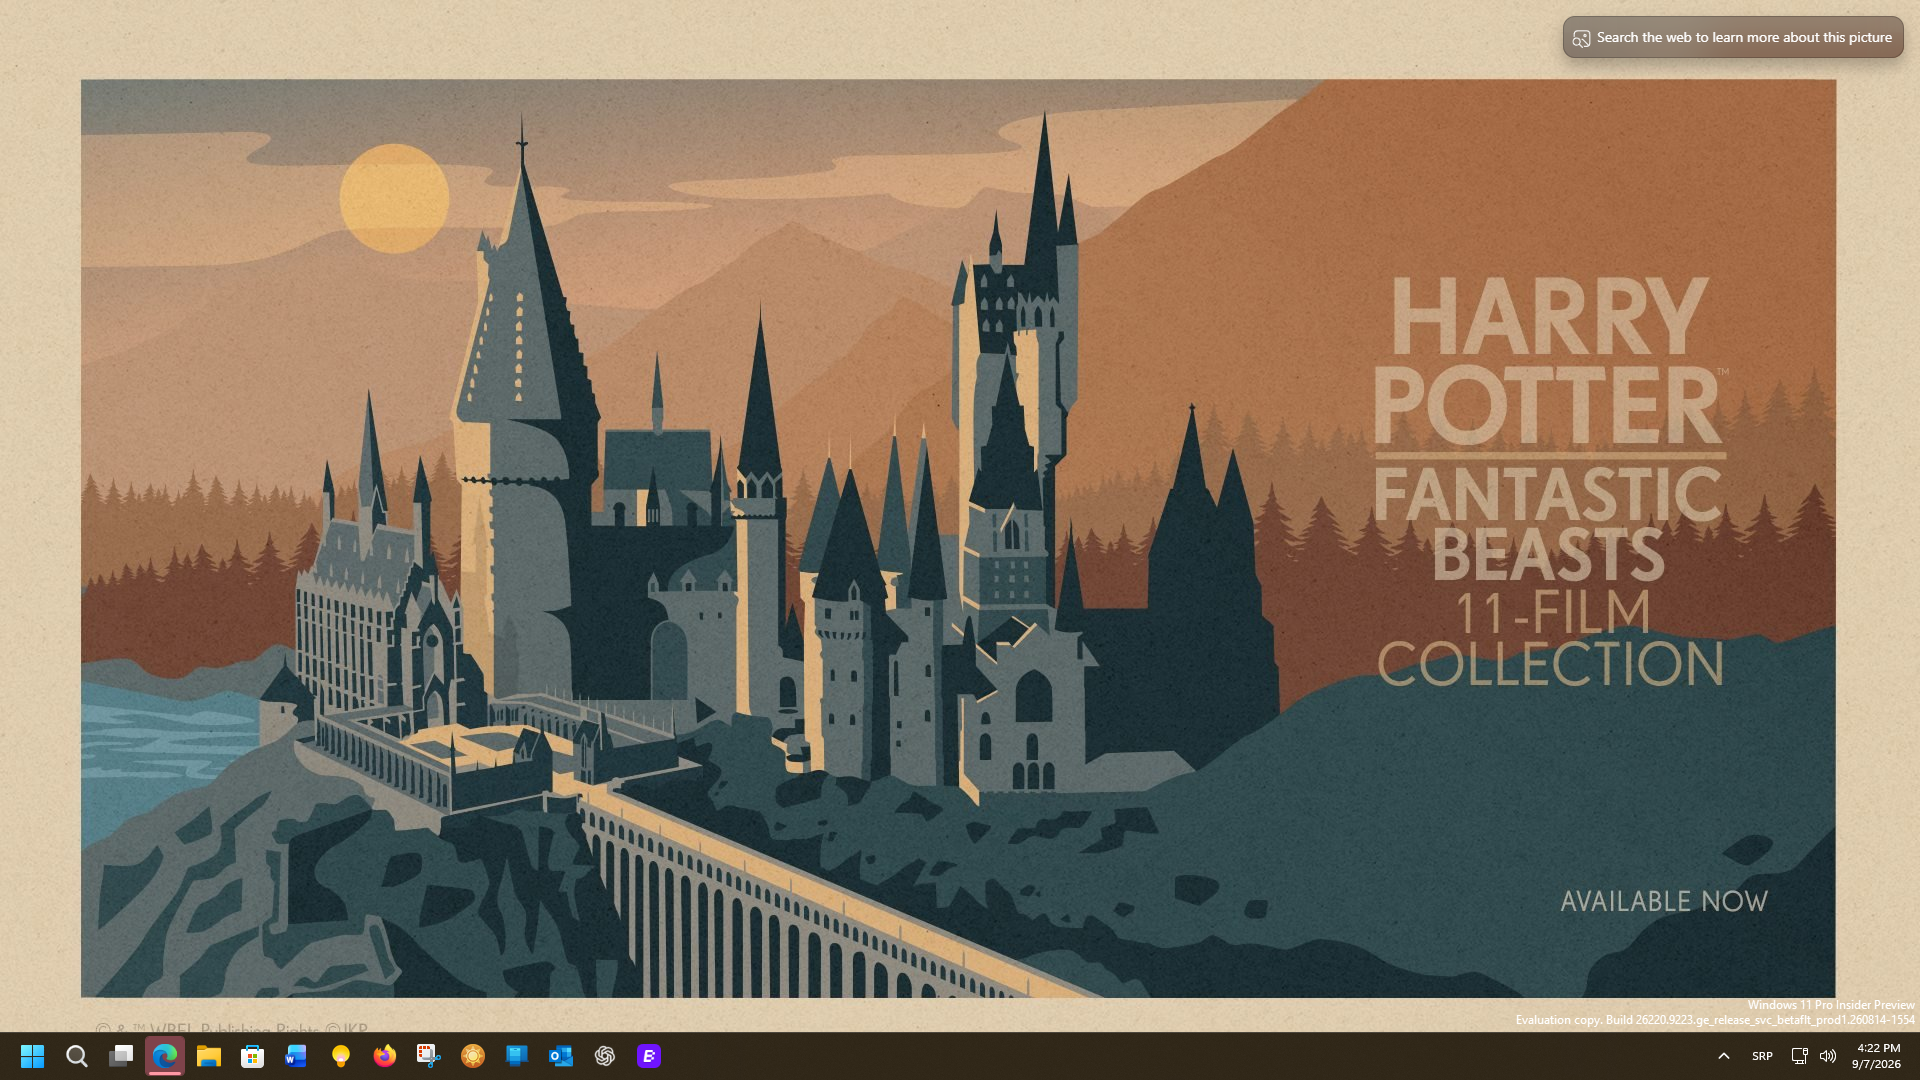Switch to Microsoft Edge in taskbar

click(x=165, y=1056)
